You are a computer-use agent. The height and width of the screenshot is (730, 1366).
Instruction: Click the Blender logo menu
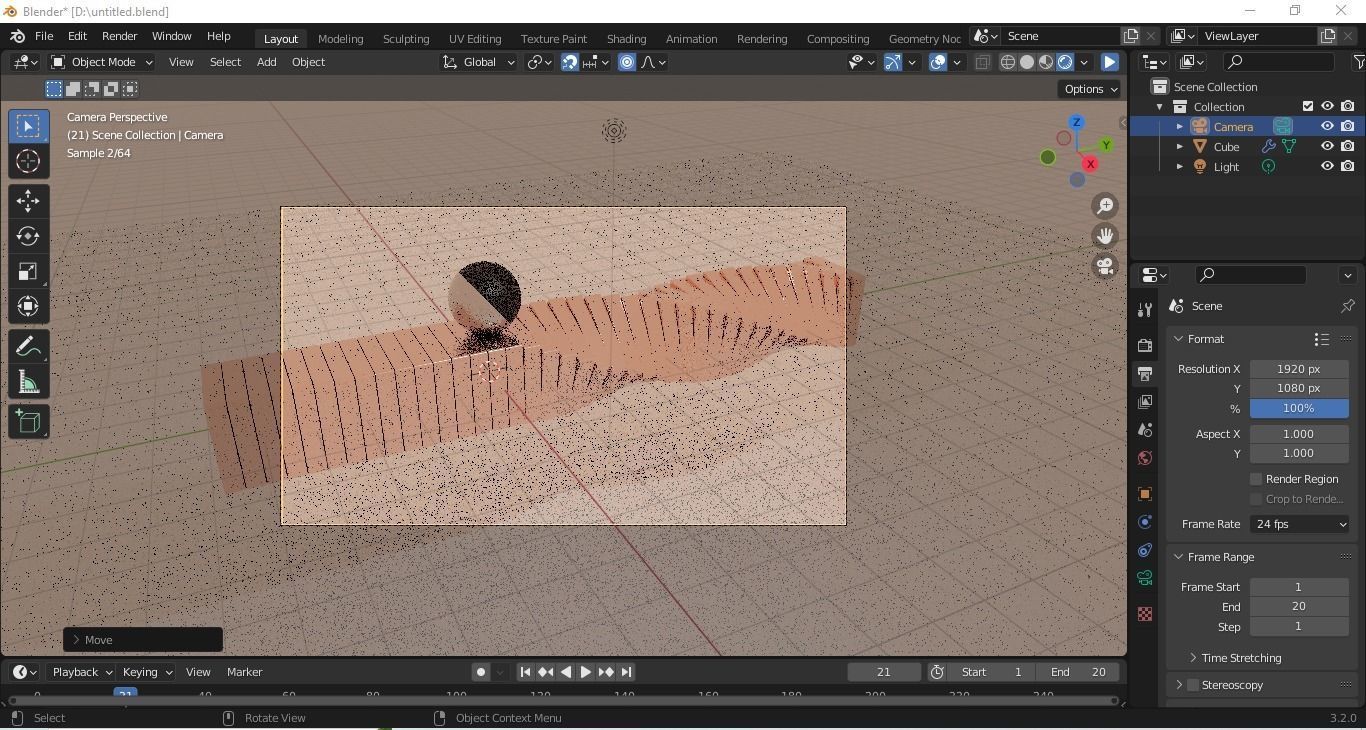tap(17, 36)
